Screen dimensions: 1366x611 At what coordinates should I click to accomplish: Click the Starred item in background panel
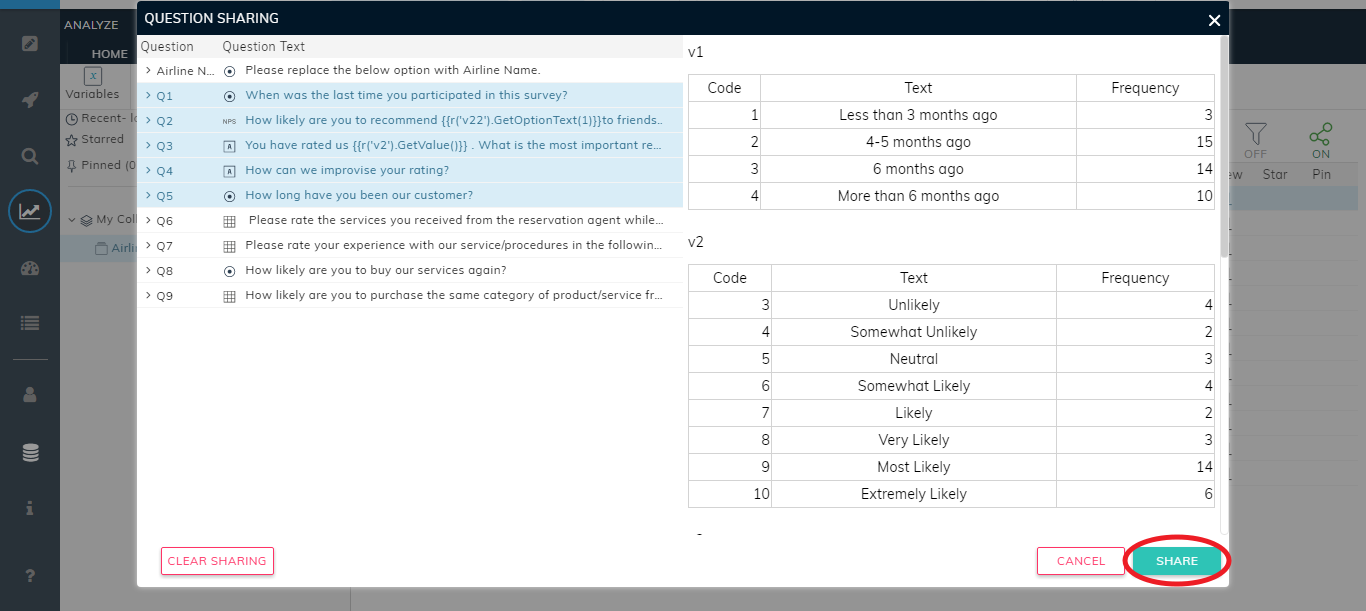click(x=96, y=140)
